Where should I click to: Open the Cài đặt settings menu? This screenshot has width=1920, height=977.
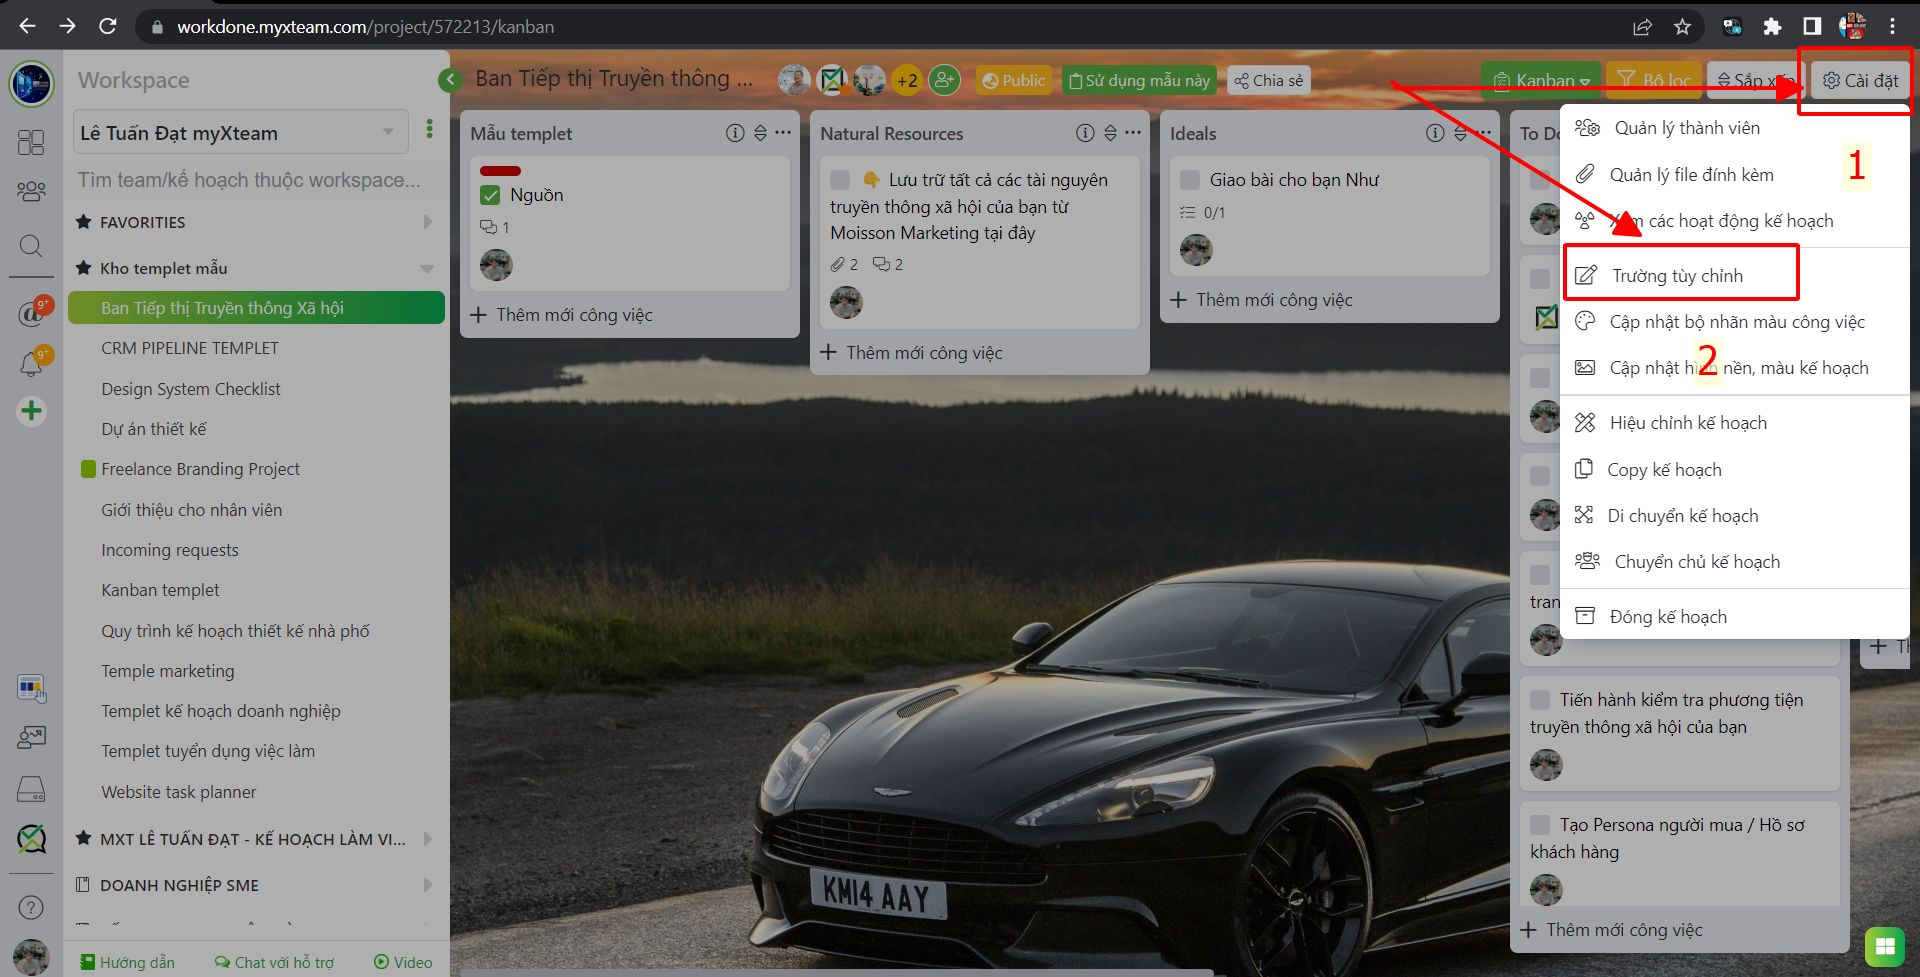(1859, 80)
